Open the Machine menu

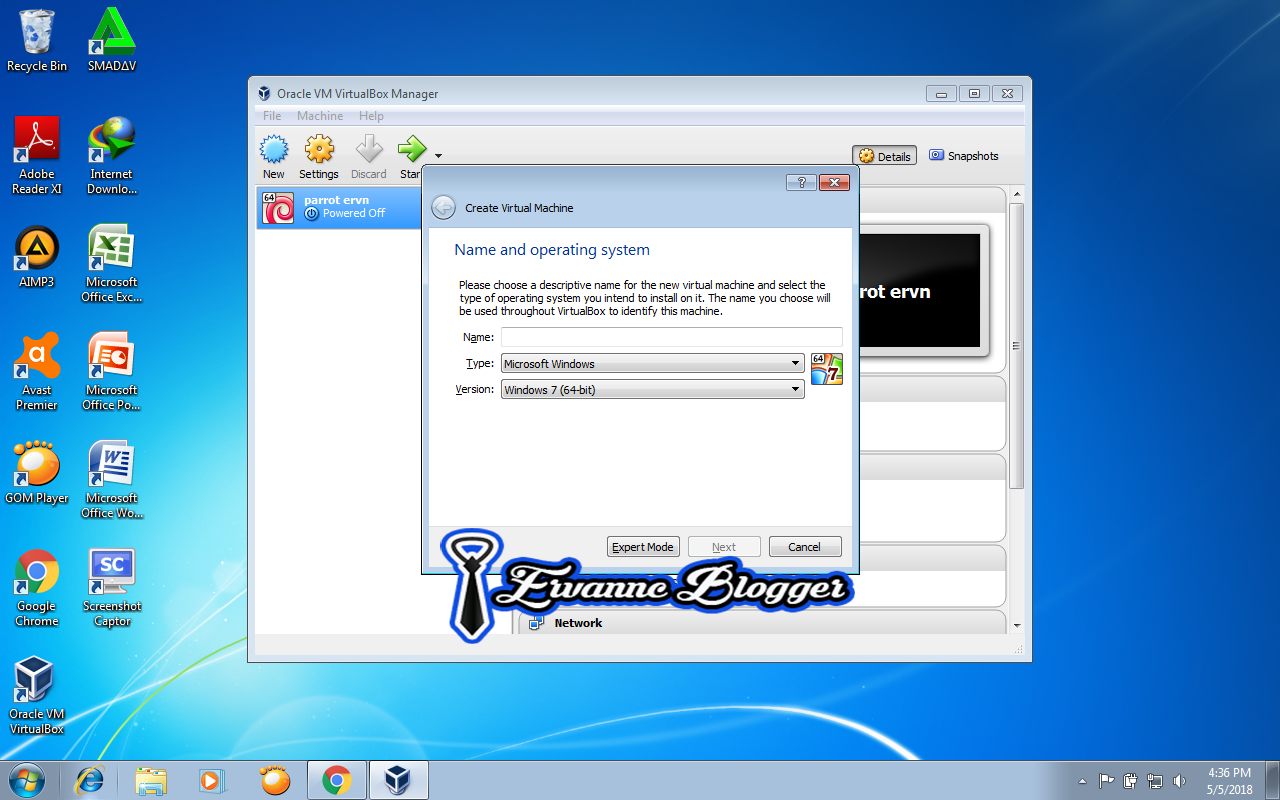click(320, 116)
